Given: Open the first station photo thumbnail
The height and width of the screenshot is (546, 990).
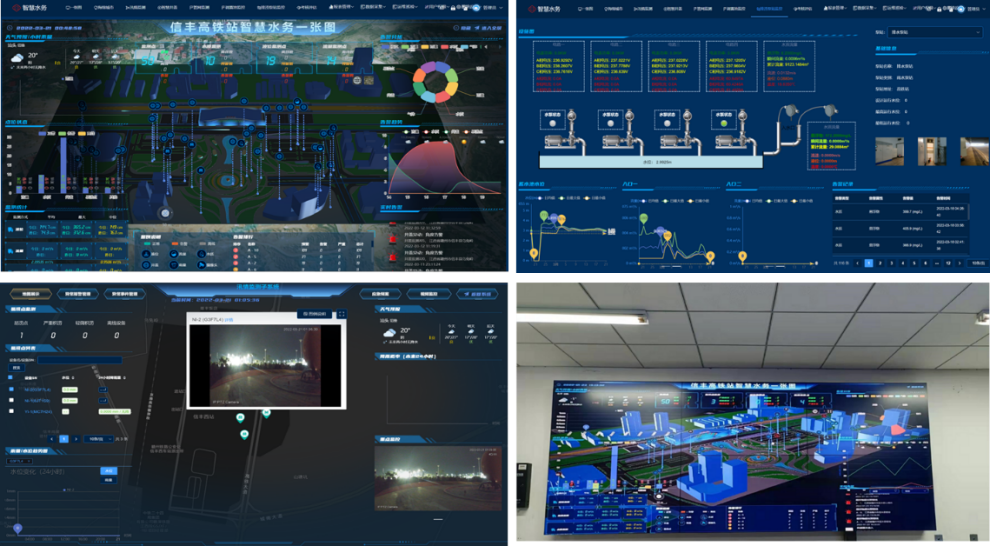Looking at the screenshot, I should [x=889, y=151].
